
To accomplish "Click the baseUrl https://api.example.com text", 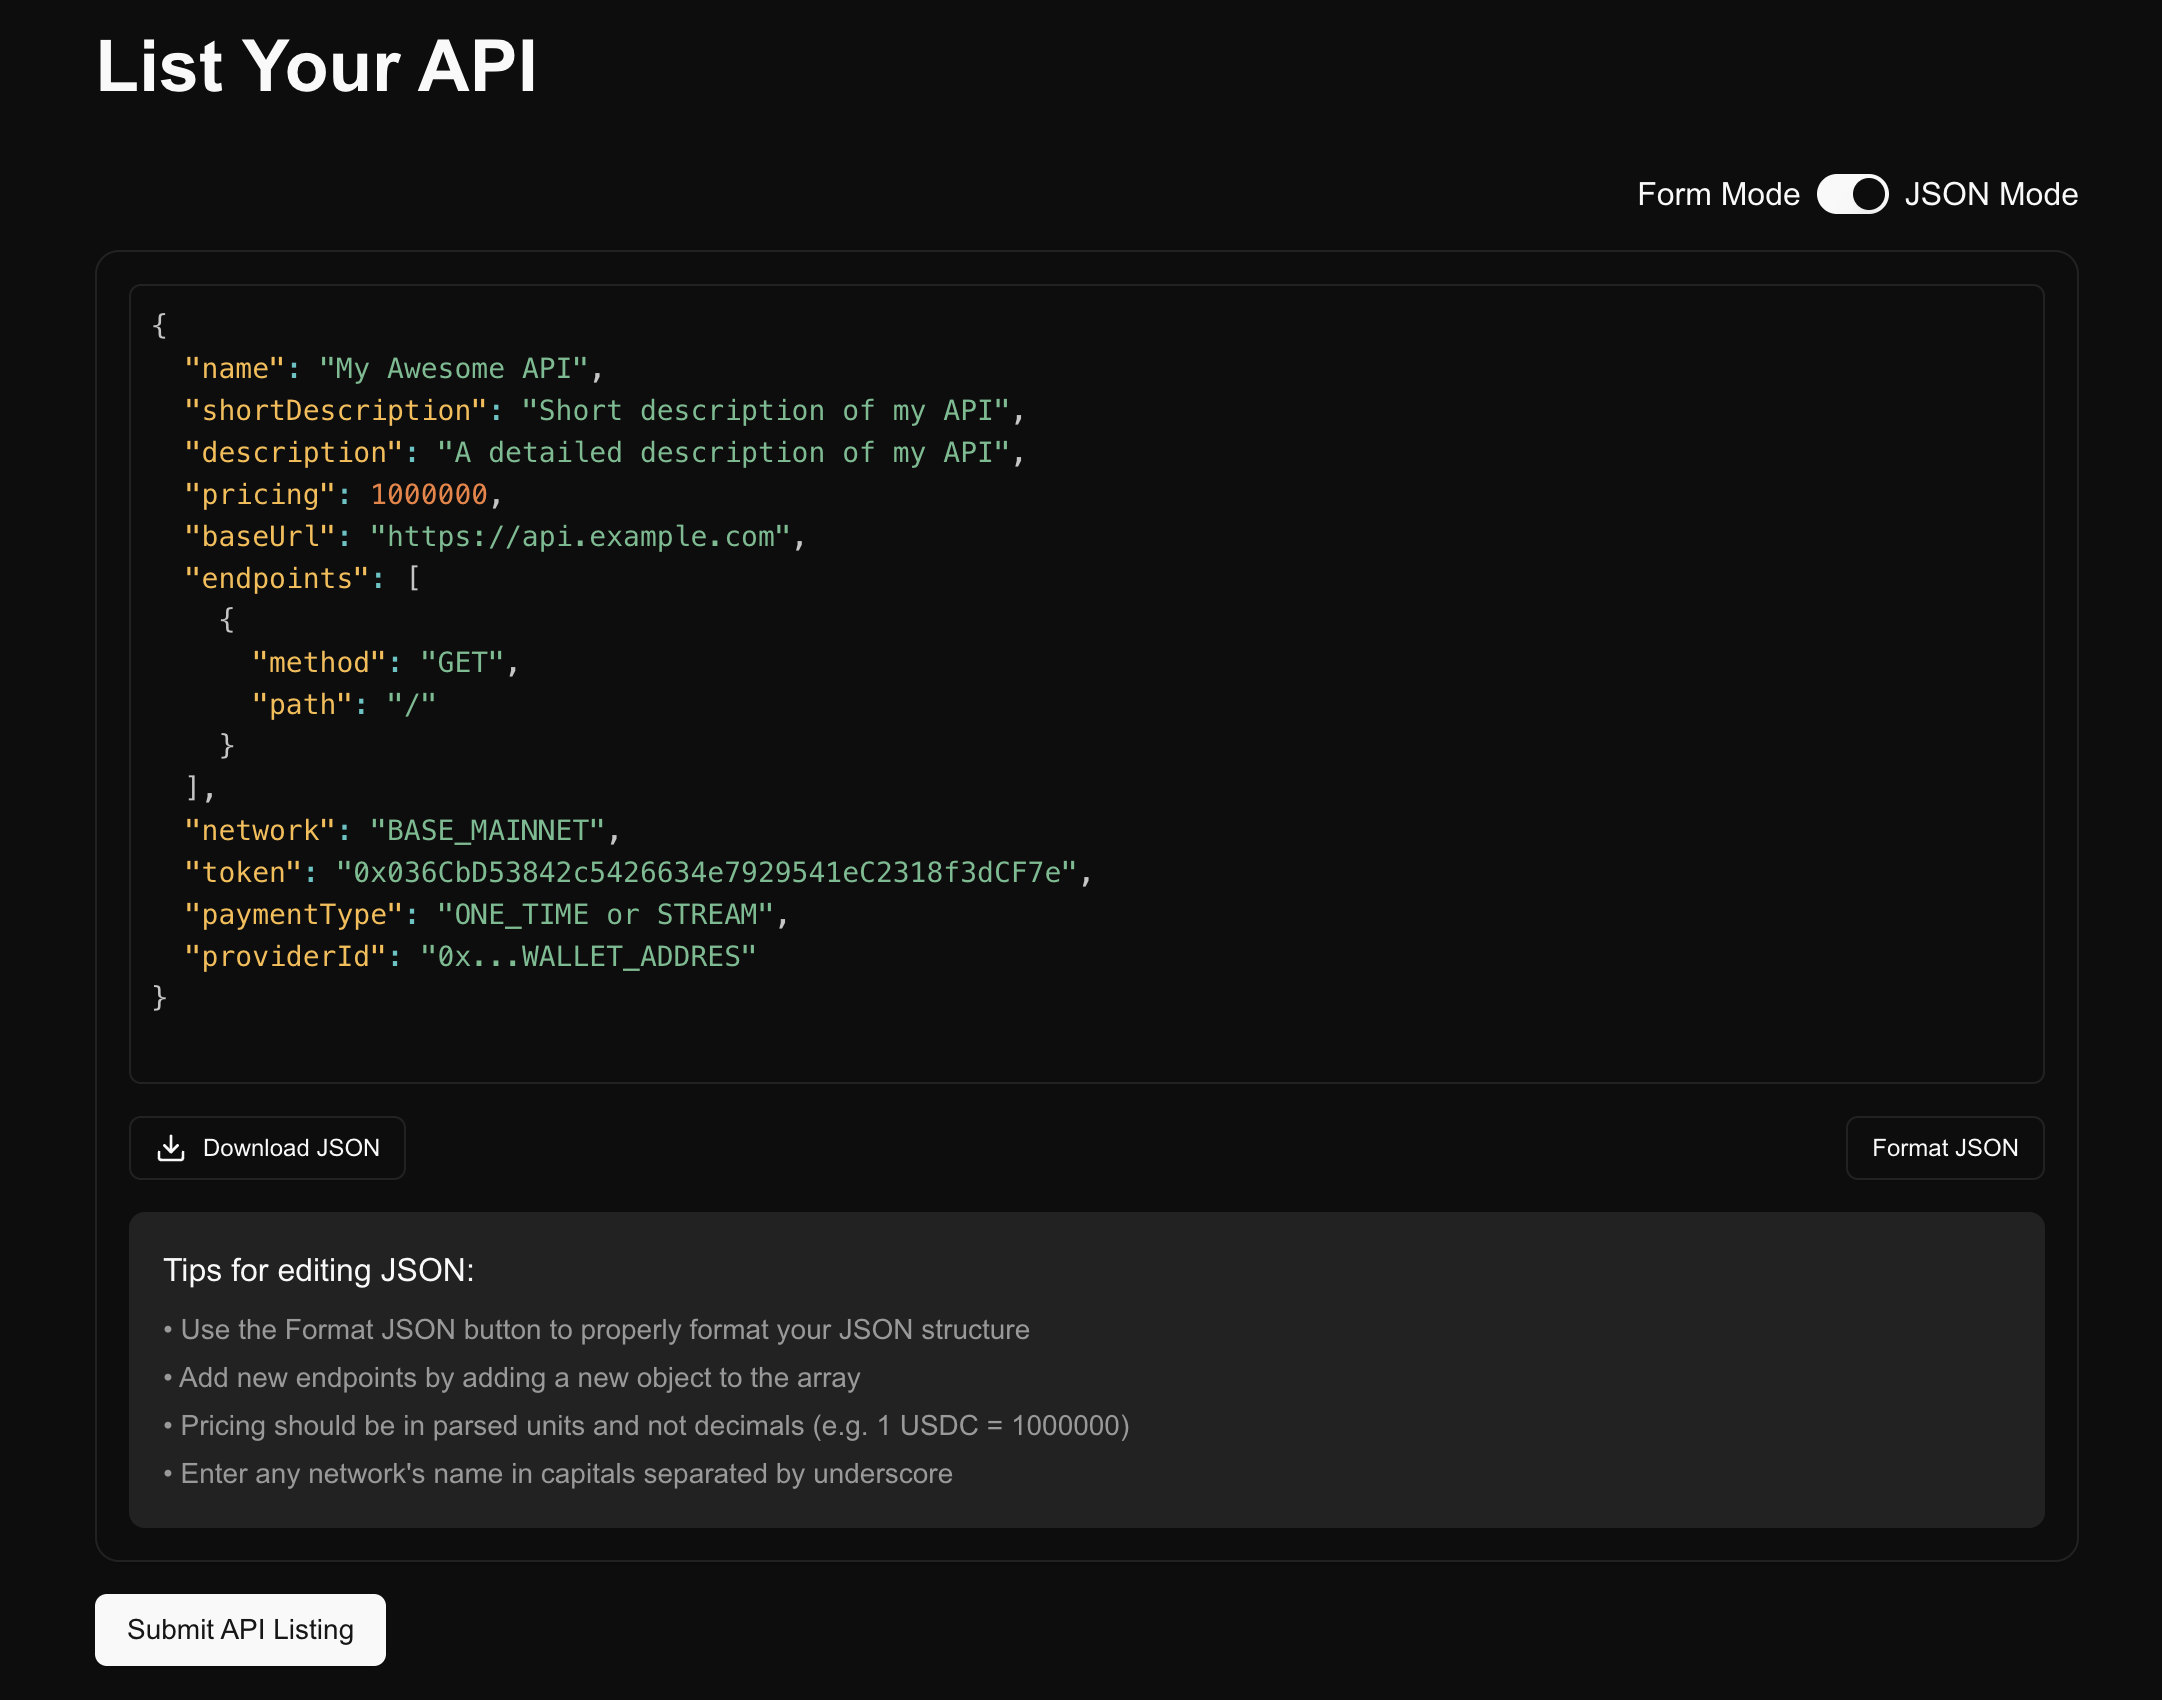I will pyautogui.click(x=580, y=537).
